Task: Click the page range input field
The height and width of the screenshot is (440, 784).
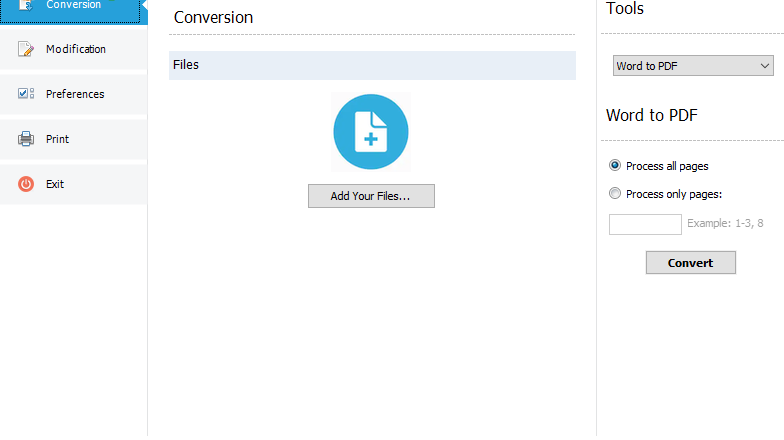Action: pos(645,224)
